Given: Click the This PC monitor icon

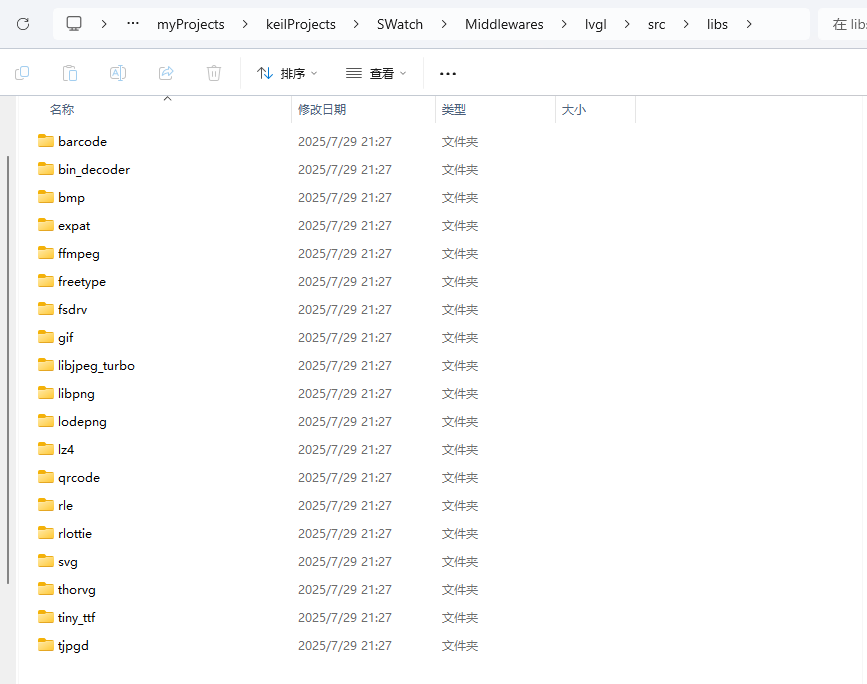Looking at the screenshot, I should pos(74,24).
